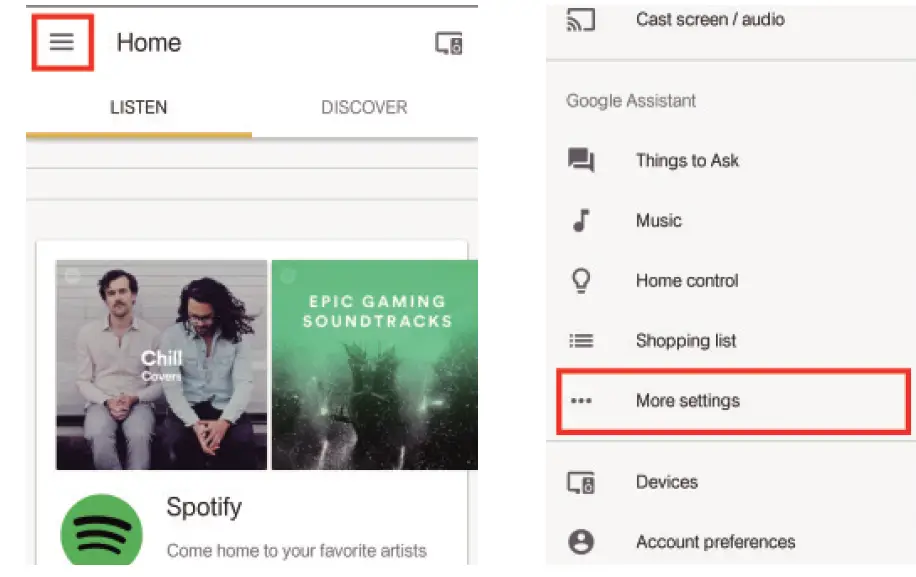Tap the devices icon beside Home title
The height and width of the screenshot is (577, 916).
click(x=448, y=43)
